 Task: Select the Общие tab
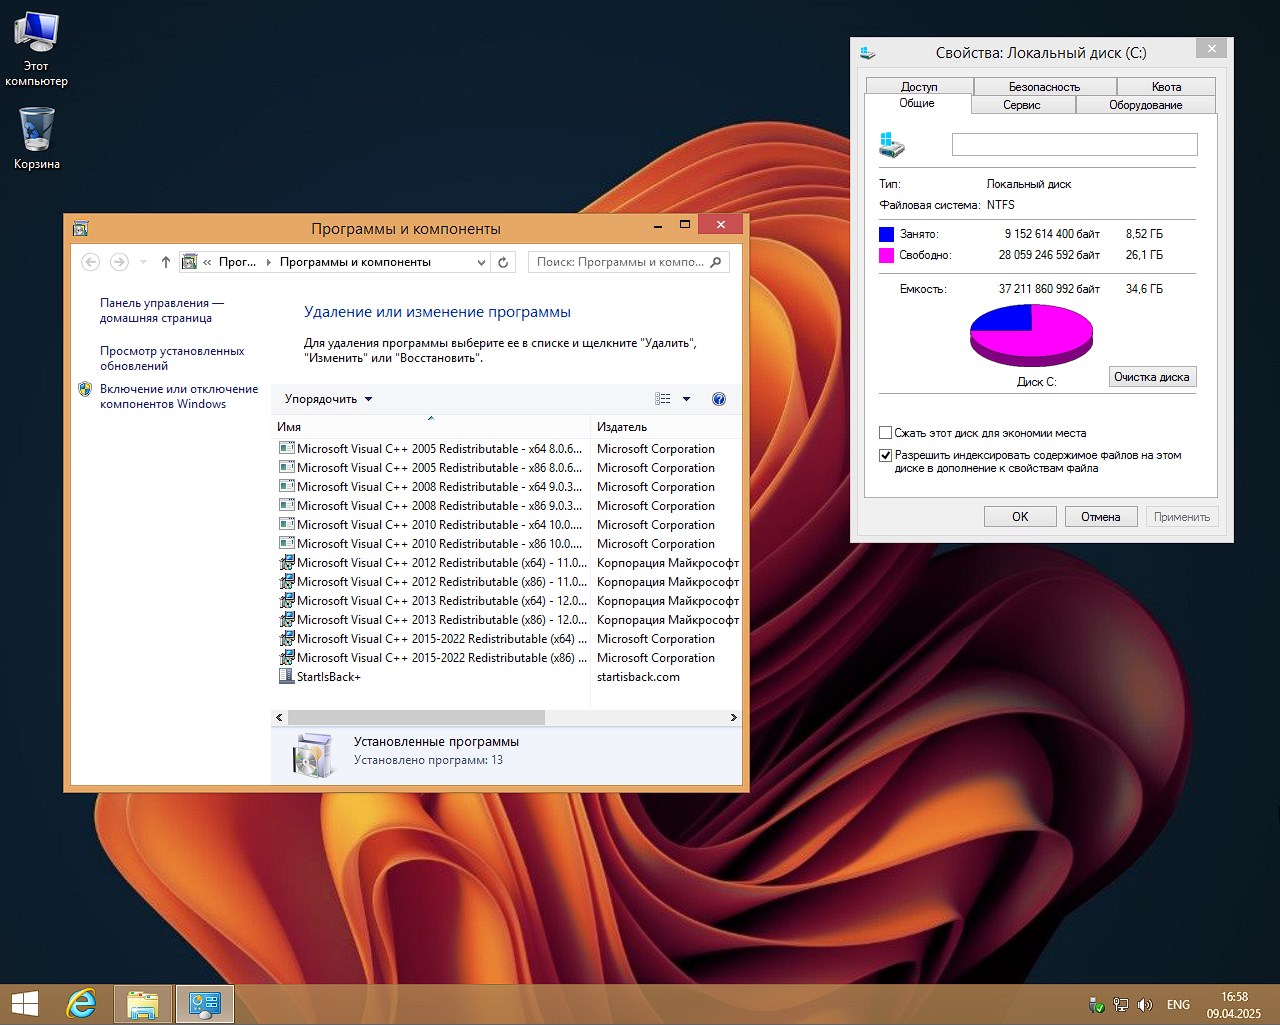(x=917, y=104)
